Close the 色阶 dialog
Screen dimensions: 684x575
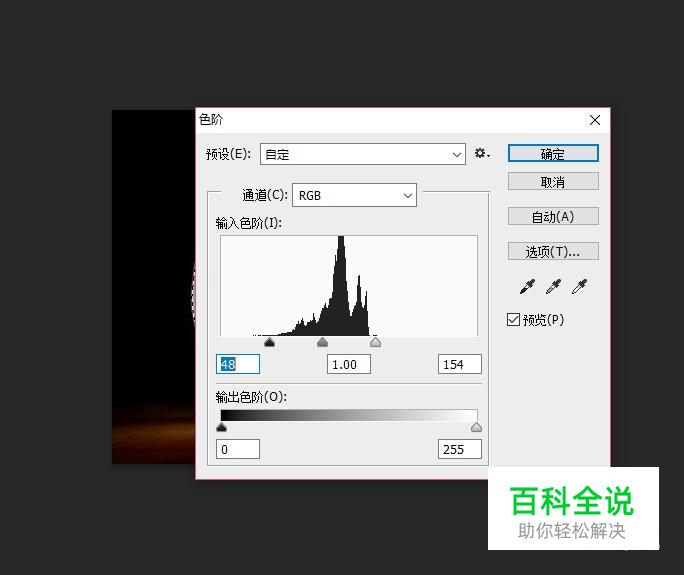click(x=595, y=120)
